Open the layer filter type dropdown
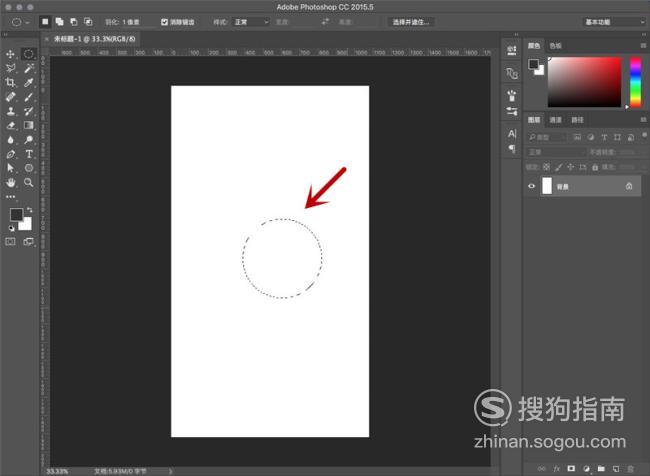The width and height of the screenshot is (650, 476). click(x=546, y=137)
